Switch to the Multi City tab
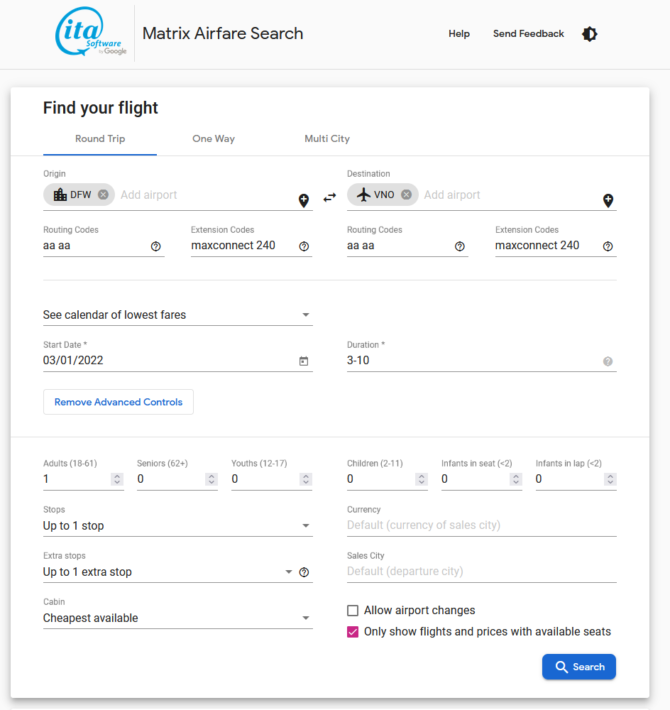 [327, 139]
